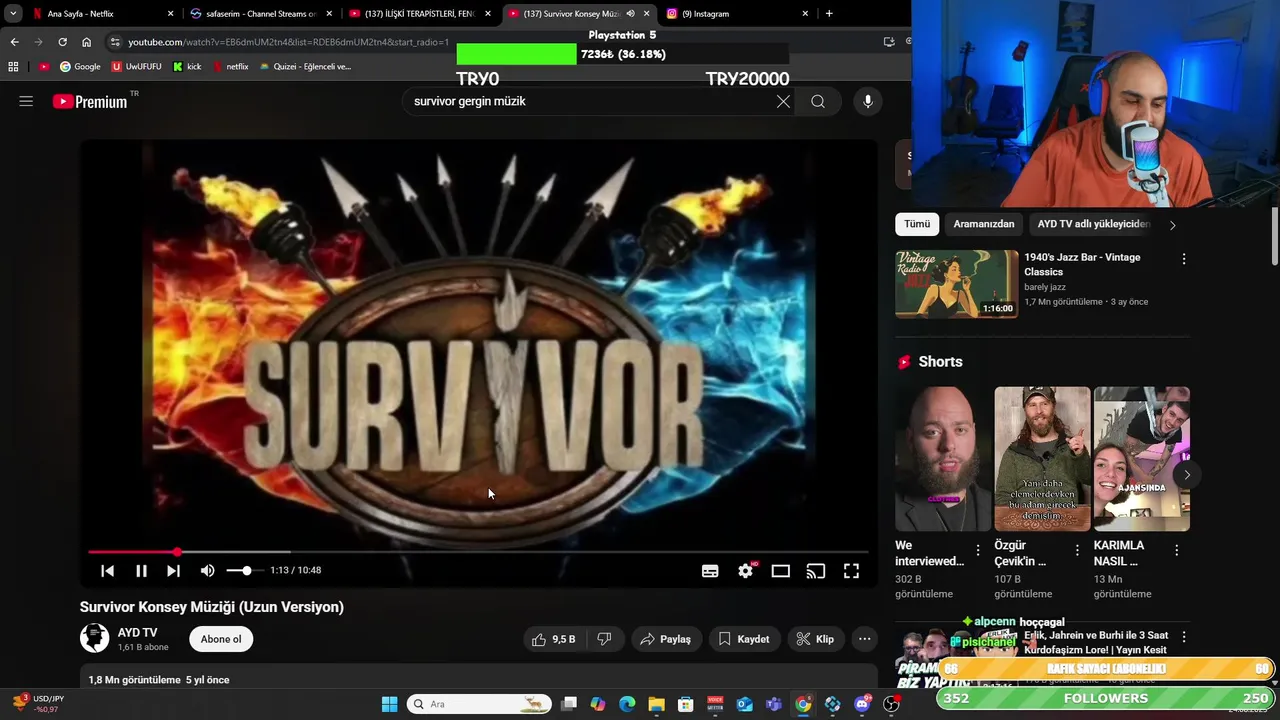Mute the Survivor tab audio icon
1280x720 pixels.
(x=630, y=14)
